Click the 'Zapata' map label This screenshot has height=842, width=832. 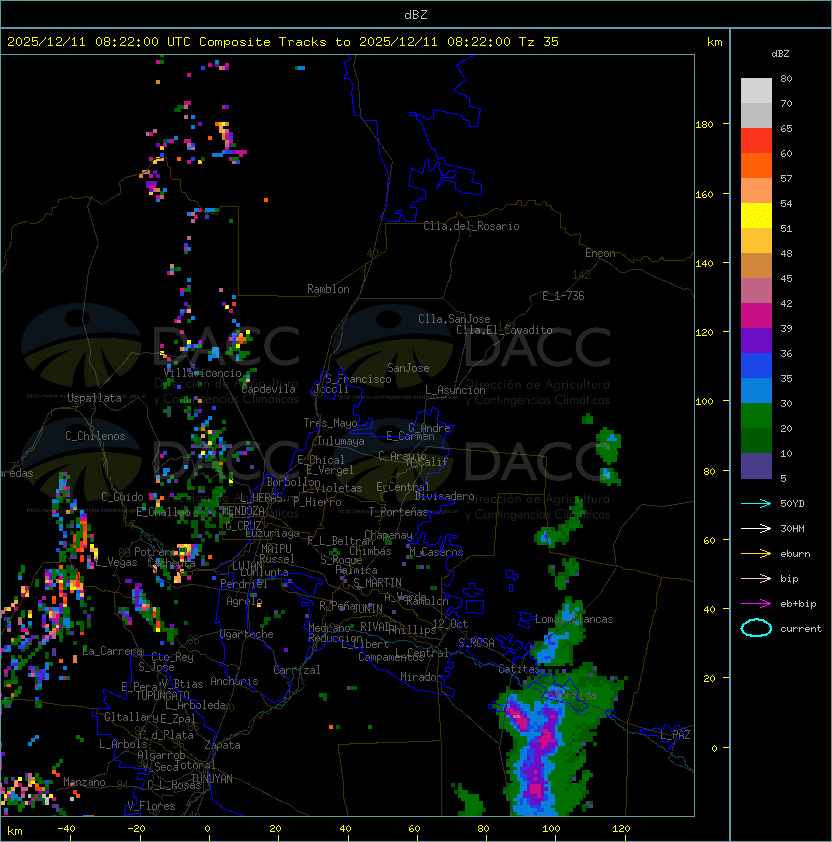click(x=222, y=745)
